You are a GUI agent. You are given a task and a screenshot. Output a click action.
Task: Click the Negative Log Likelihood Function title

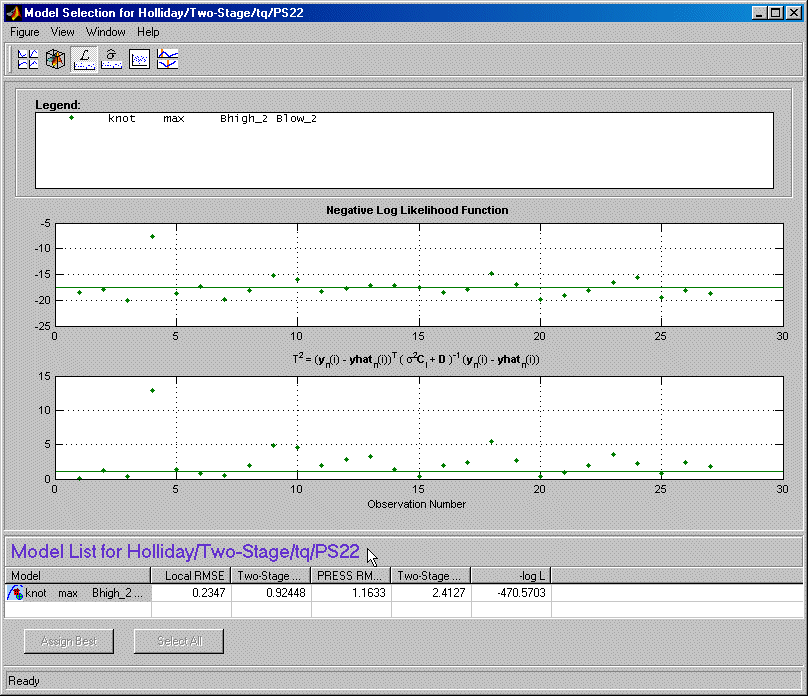click(x=417, y=210)
